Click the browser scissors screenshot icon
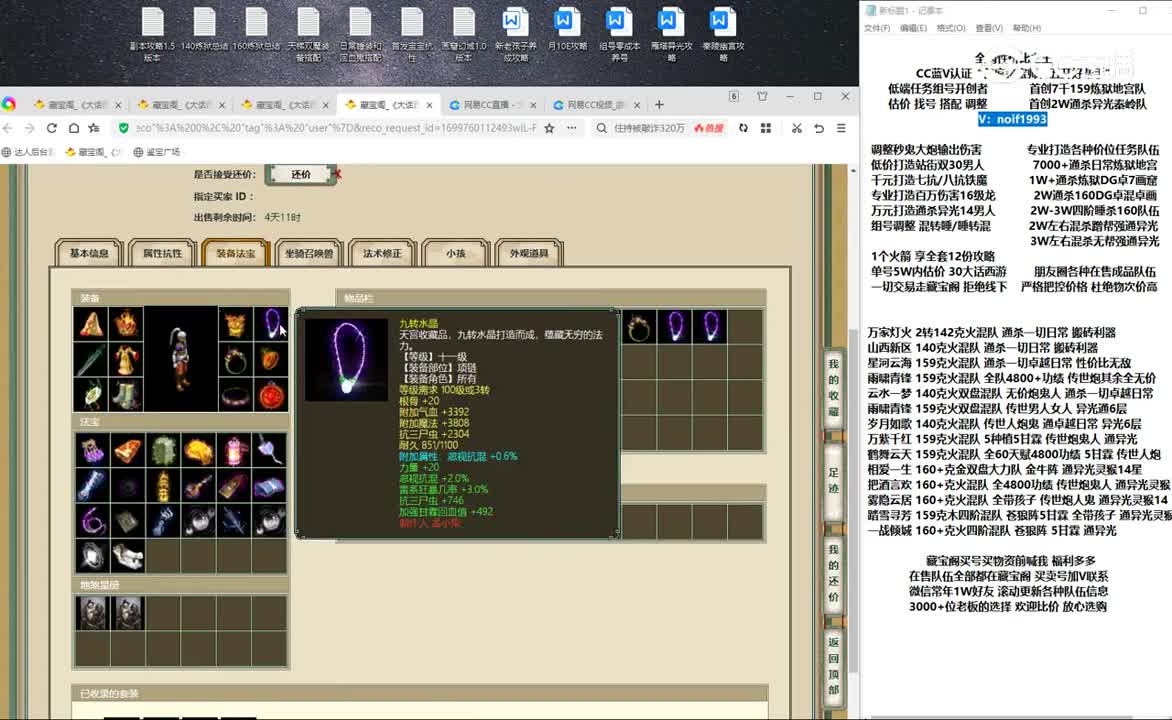This screenshot has height=720, width=1172. coord(797,129)
